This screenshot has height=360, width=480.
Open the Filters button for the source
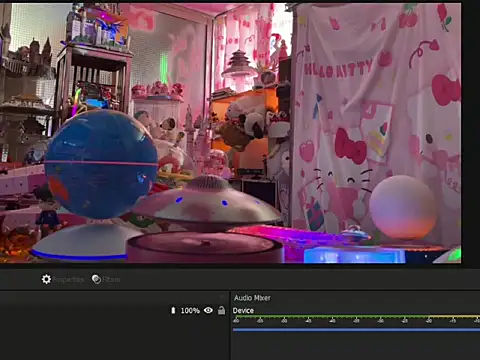pyautogui.click(x=106, y=279)
